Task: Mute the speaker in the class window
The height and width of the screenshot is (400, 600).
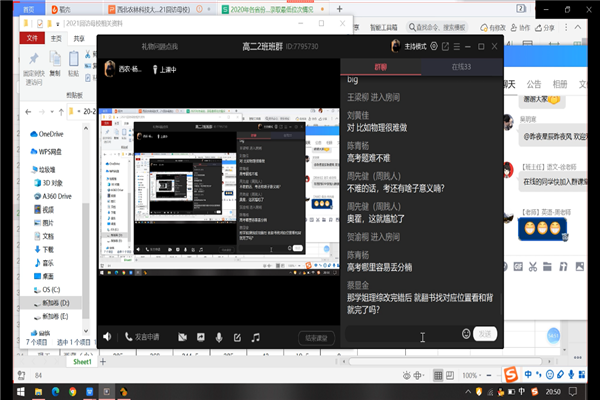Action: point(107,337)
